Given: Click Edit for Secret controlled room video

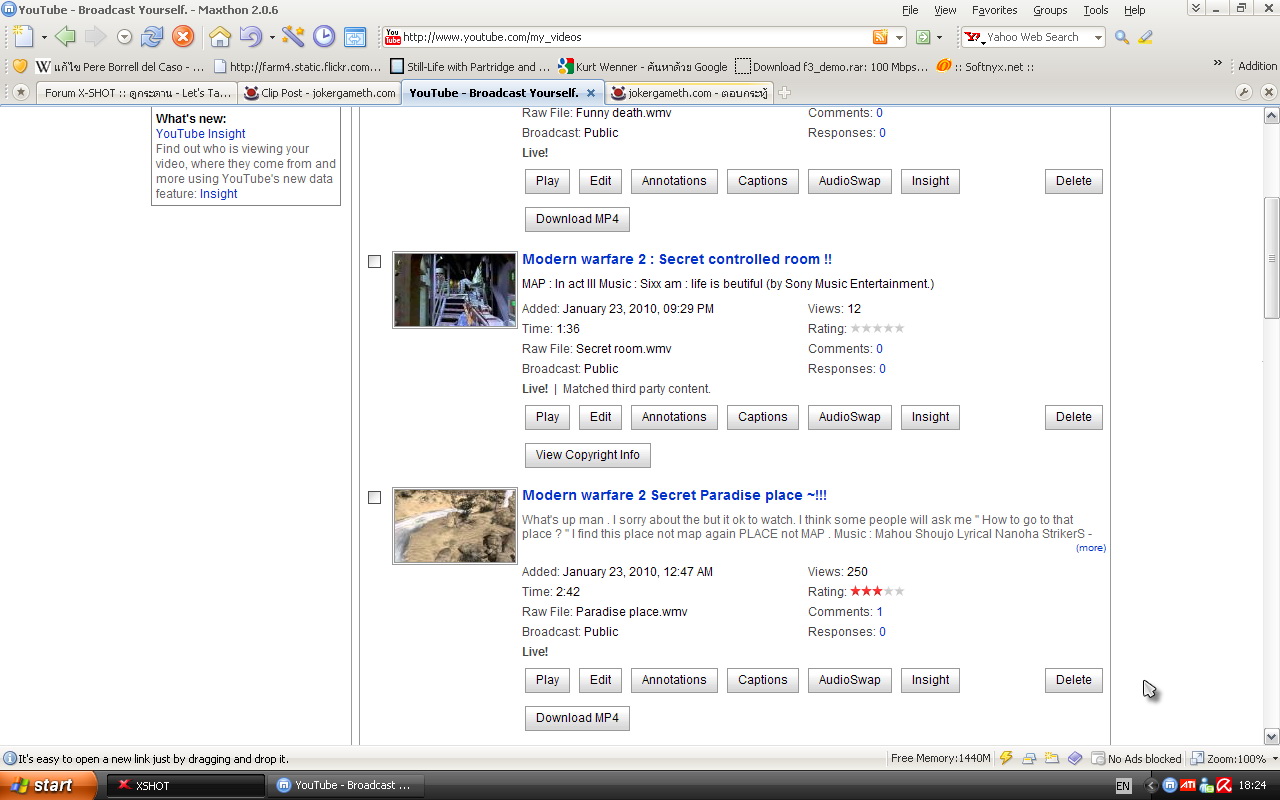Looking at the screenshot, I should [600, 417].
